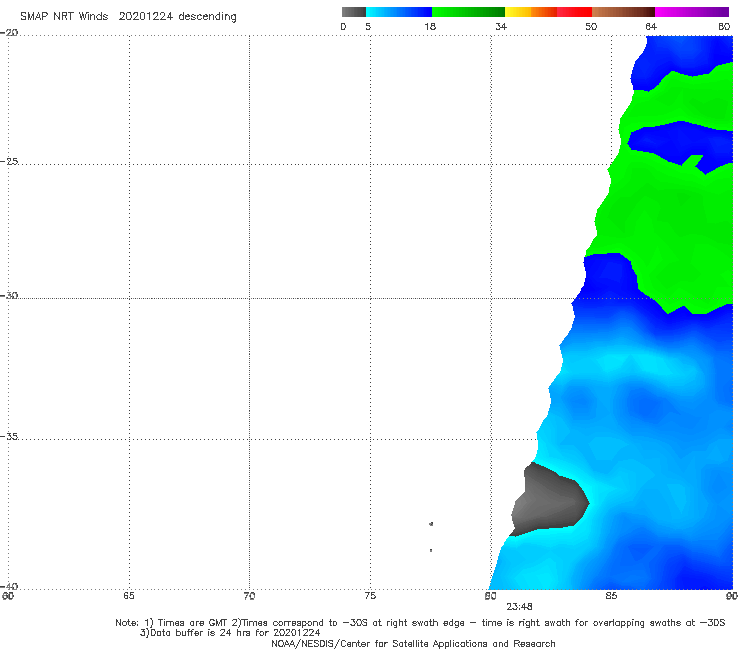Click the swath time label '23:48'

coord(520,607)
